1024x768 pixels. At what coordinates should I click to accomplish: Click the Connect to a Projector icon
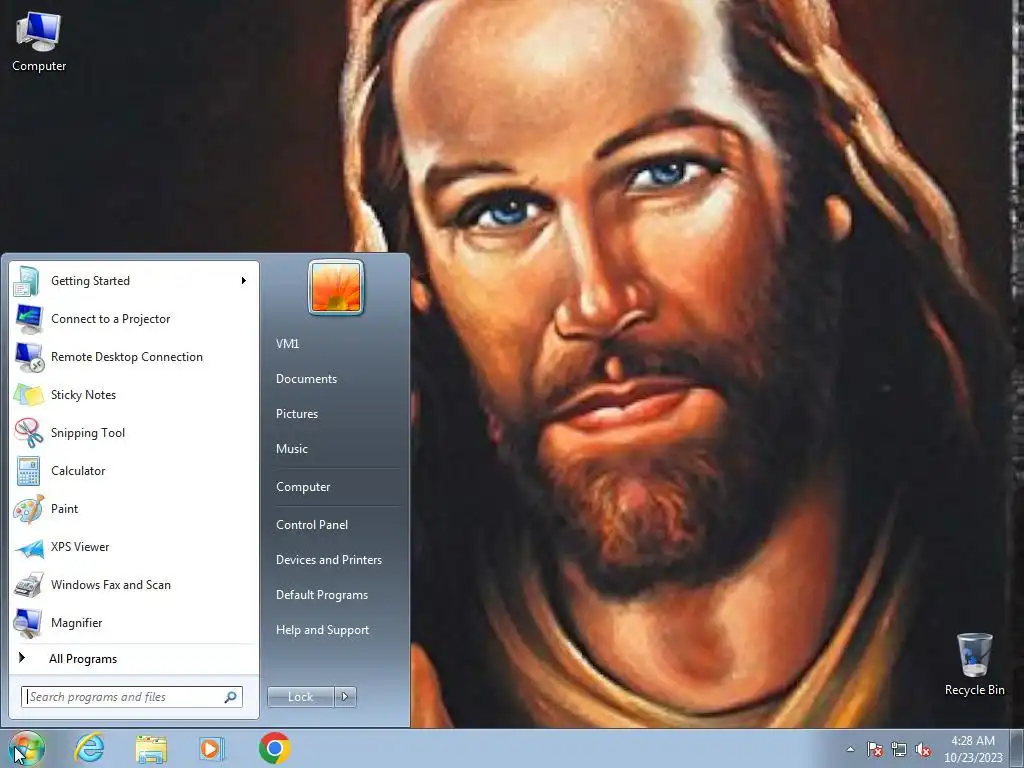28,319
